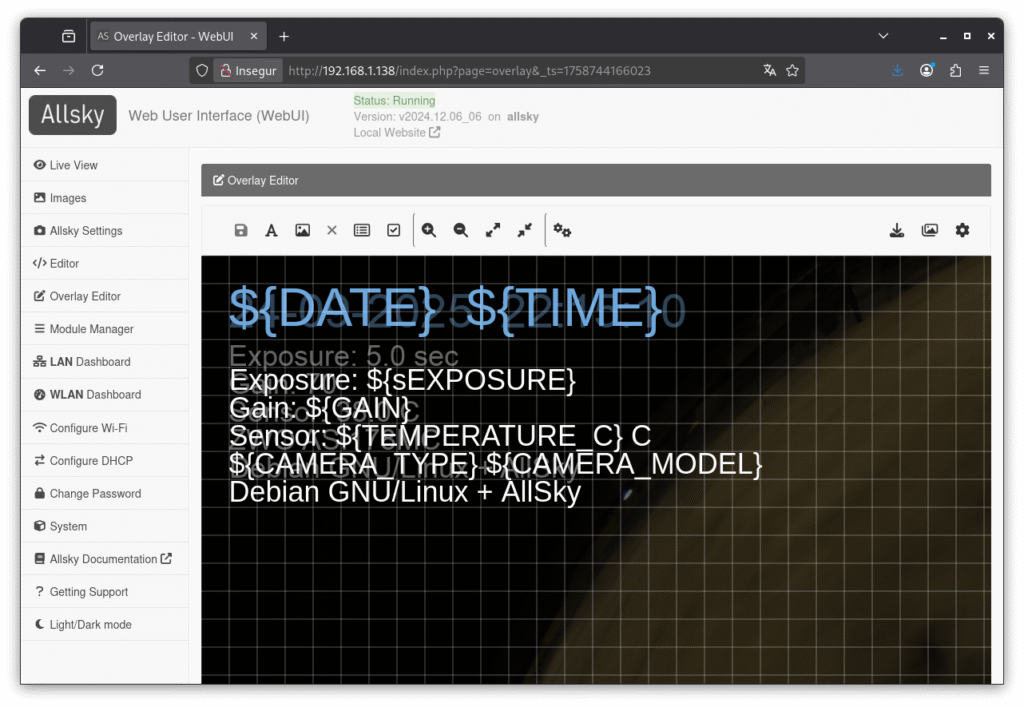
Task: Click the save overlay icon
Action: click(x=241, y=230)
